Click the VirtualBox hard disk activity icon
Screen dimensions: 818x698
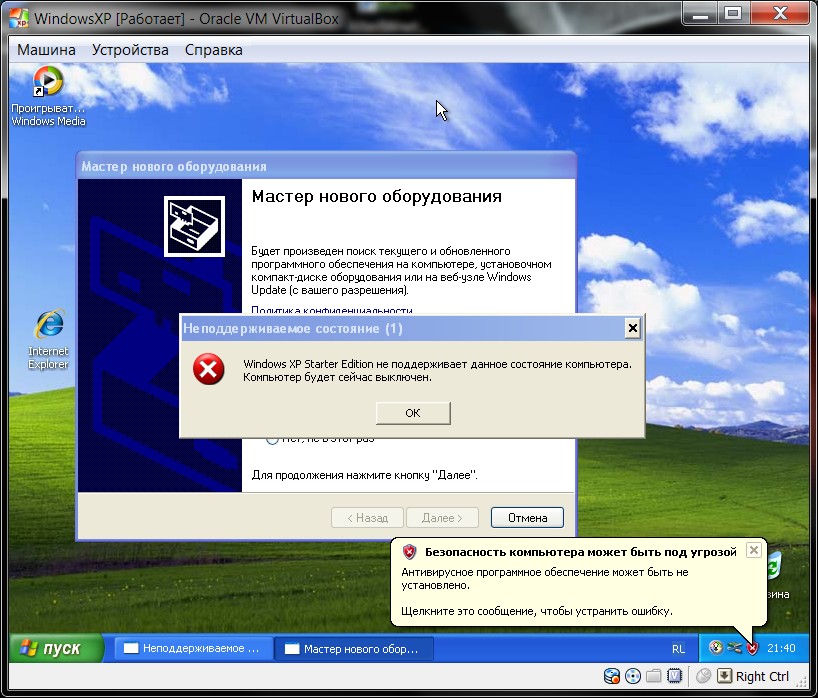(x=611, y=677)
